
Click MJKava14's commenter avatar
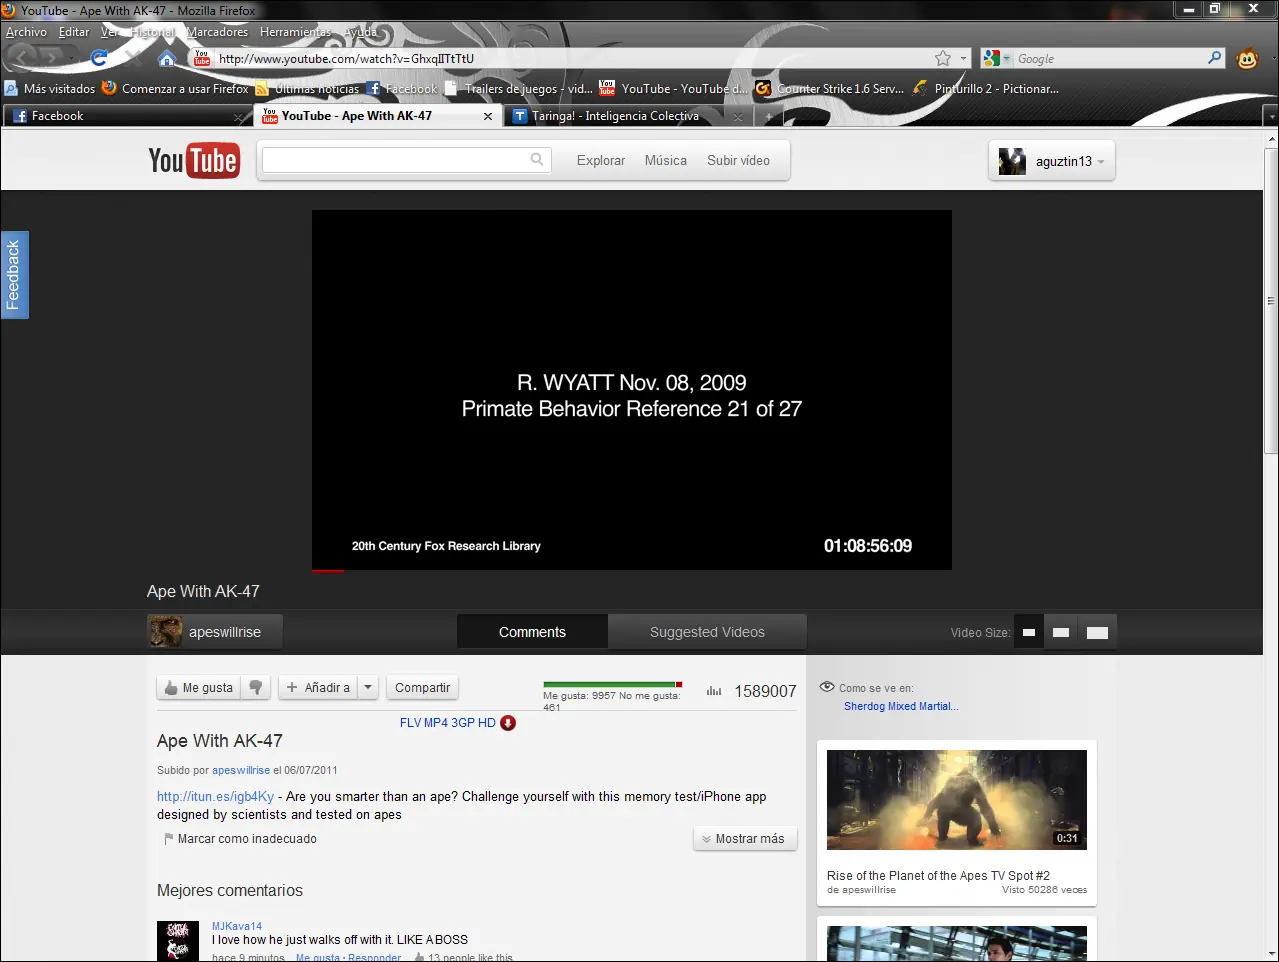178,941
